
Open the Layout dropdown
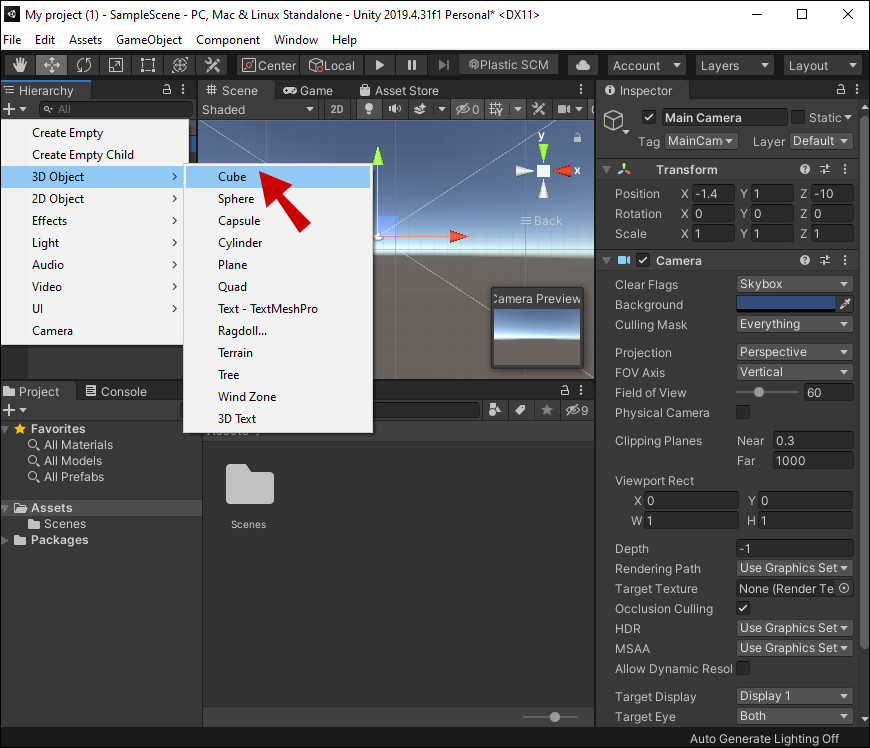click(822, 65)
